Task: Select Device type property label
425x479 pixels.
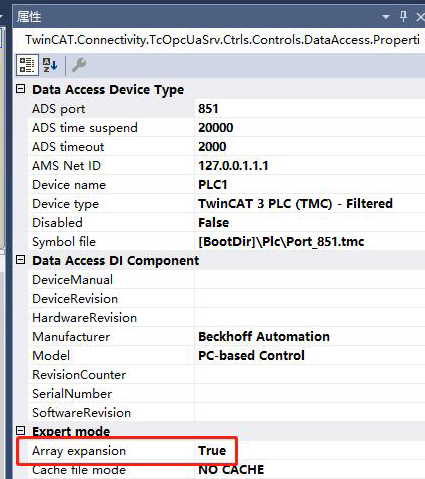Action: pos(65,204)
